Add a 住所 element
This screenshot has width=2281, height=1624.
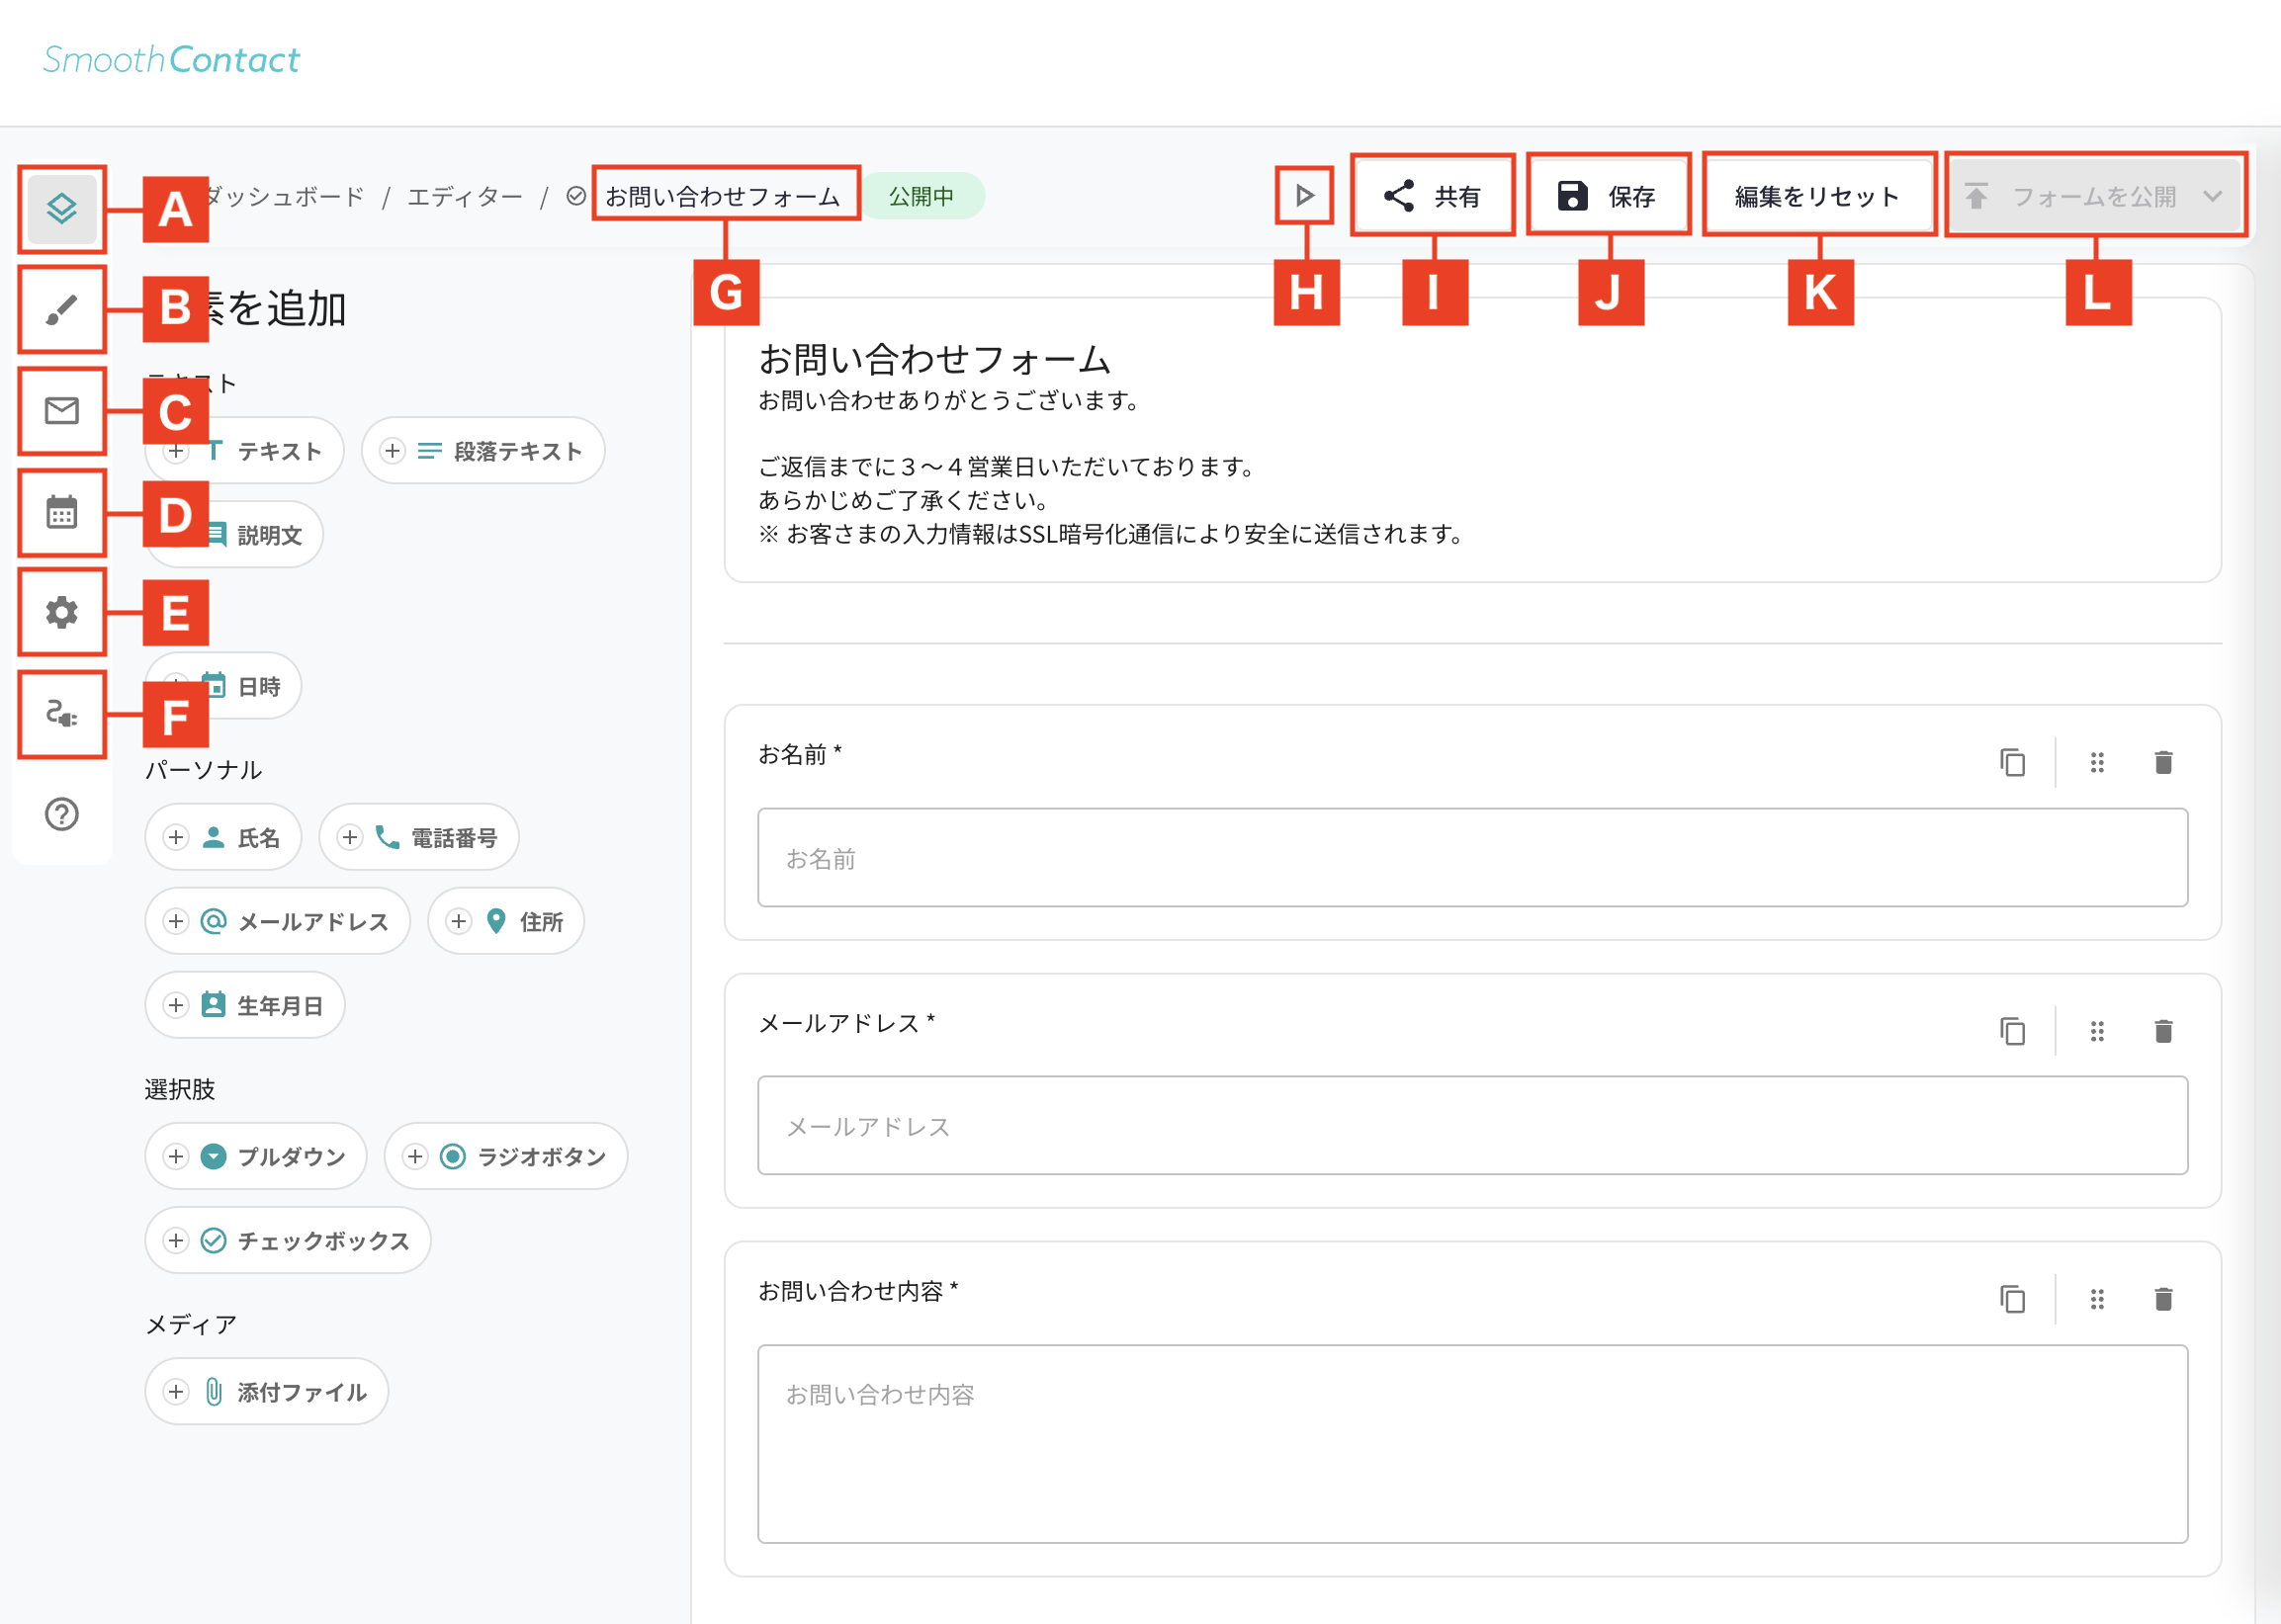coord(506,921)
